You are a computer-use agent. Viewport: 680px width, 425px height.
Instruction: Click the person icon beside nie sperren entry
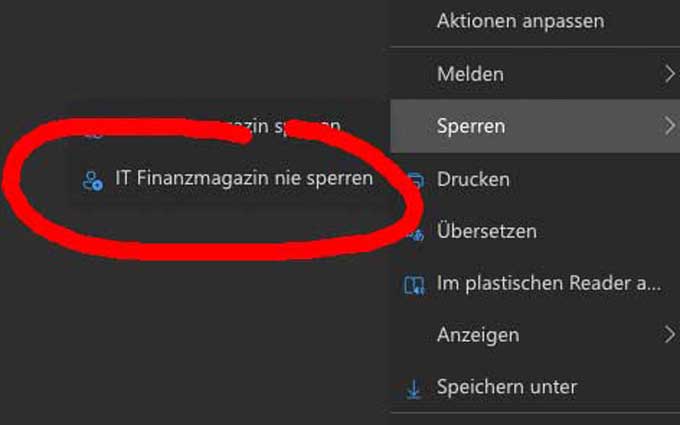pyautogui.click(x=92, y=181)
